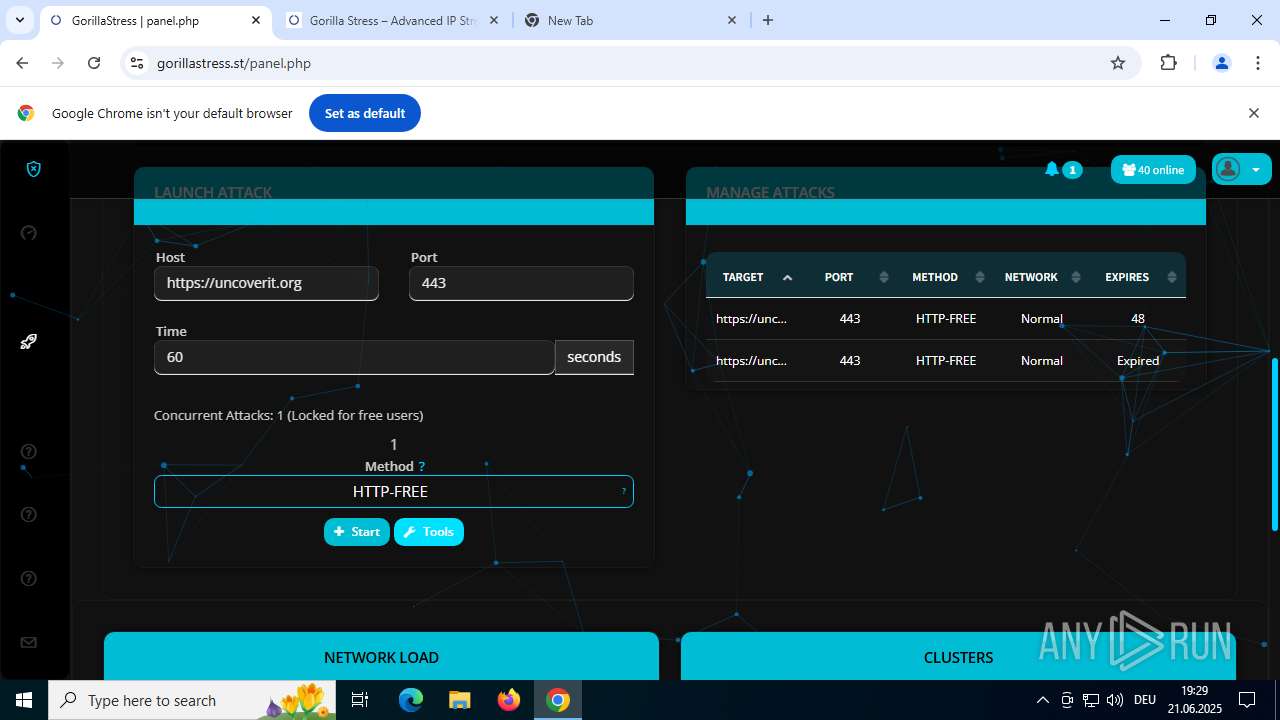Switch to GorillaStress panel.php tab
The width and height of the screenshot is (1280, 720).
pos(155,20)
